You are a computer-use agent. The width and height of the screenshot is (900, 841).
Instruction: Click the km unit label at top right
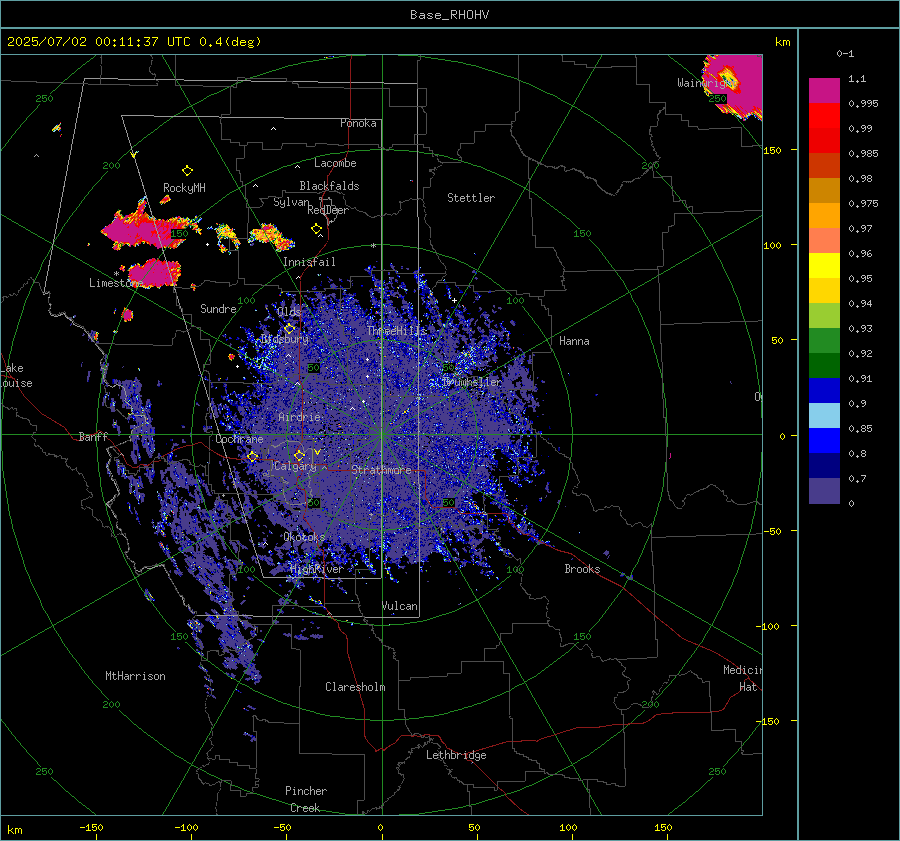click(x=782, y=42)
